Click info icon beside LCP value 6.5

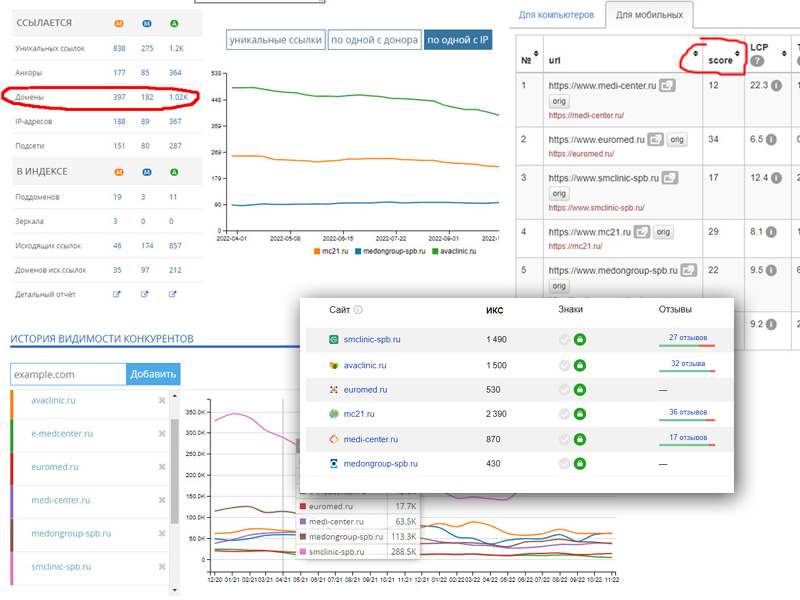(x=771, y=139)
